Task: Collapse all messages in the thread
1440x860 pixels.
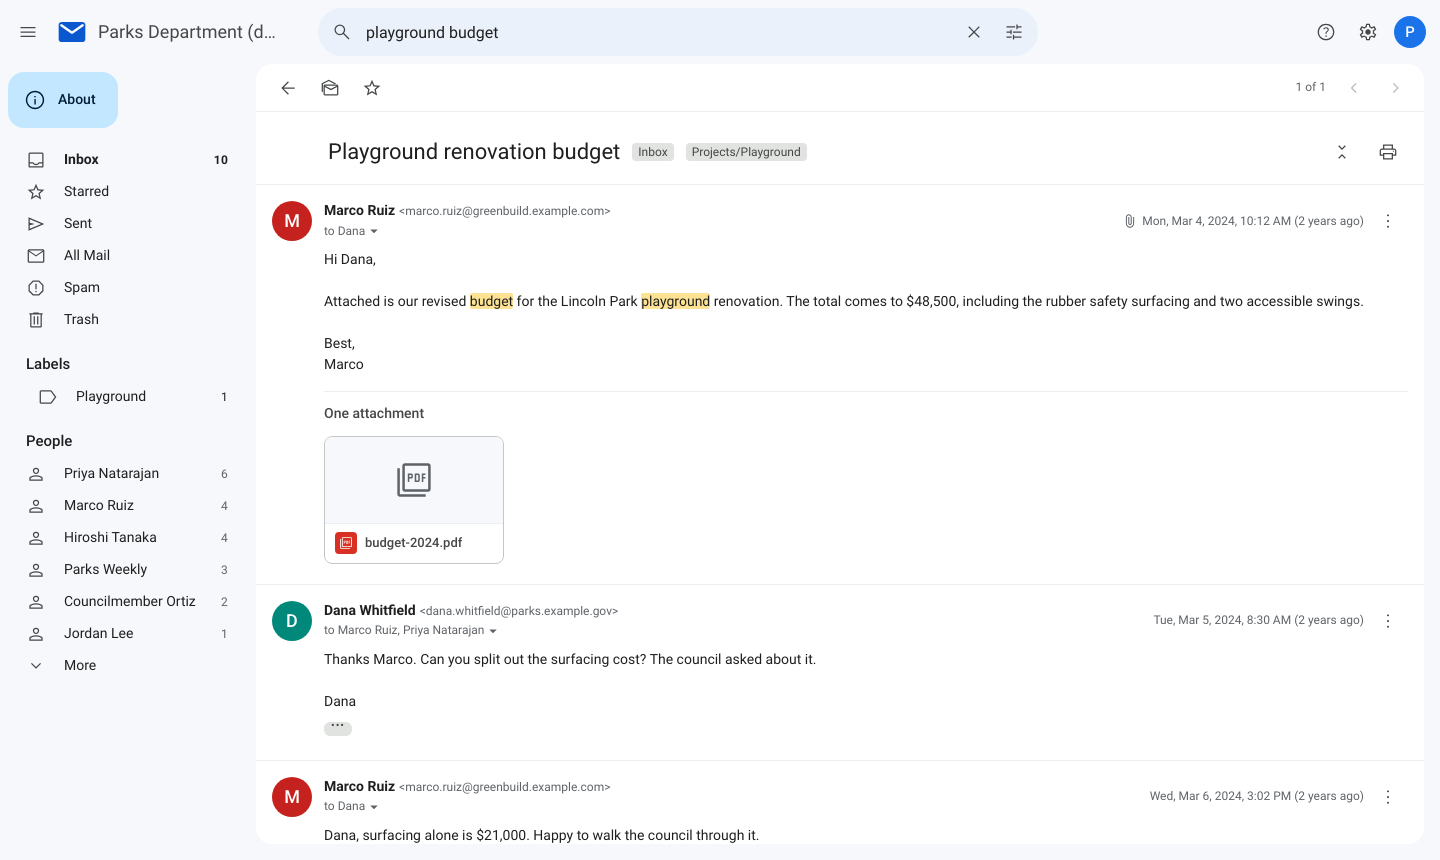Action: tap(1342, 152)
